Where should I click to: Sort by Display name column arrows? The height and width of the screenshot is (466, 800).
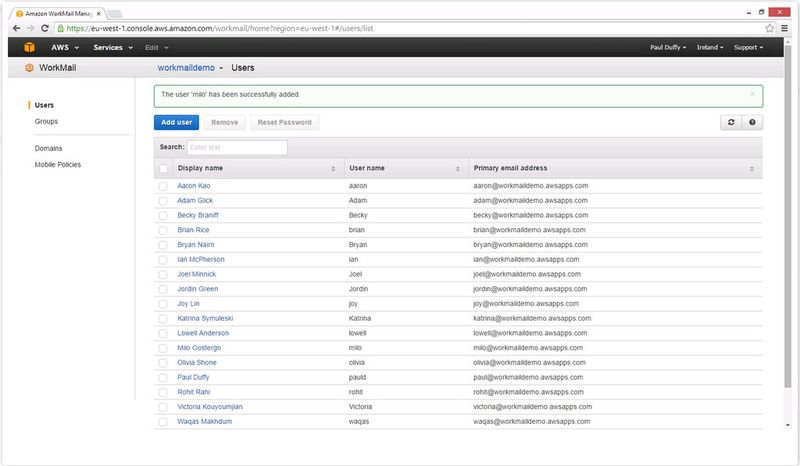[x=333, y=168]
